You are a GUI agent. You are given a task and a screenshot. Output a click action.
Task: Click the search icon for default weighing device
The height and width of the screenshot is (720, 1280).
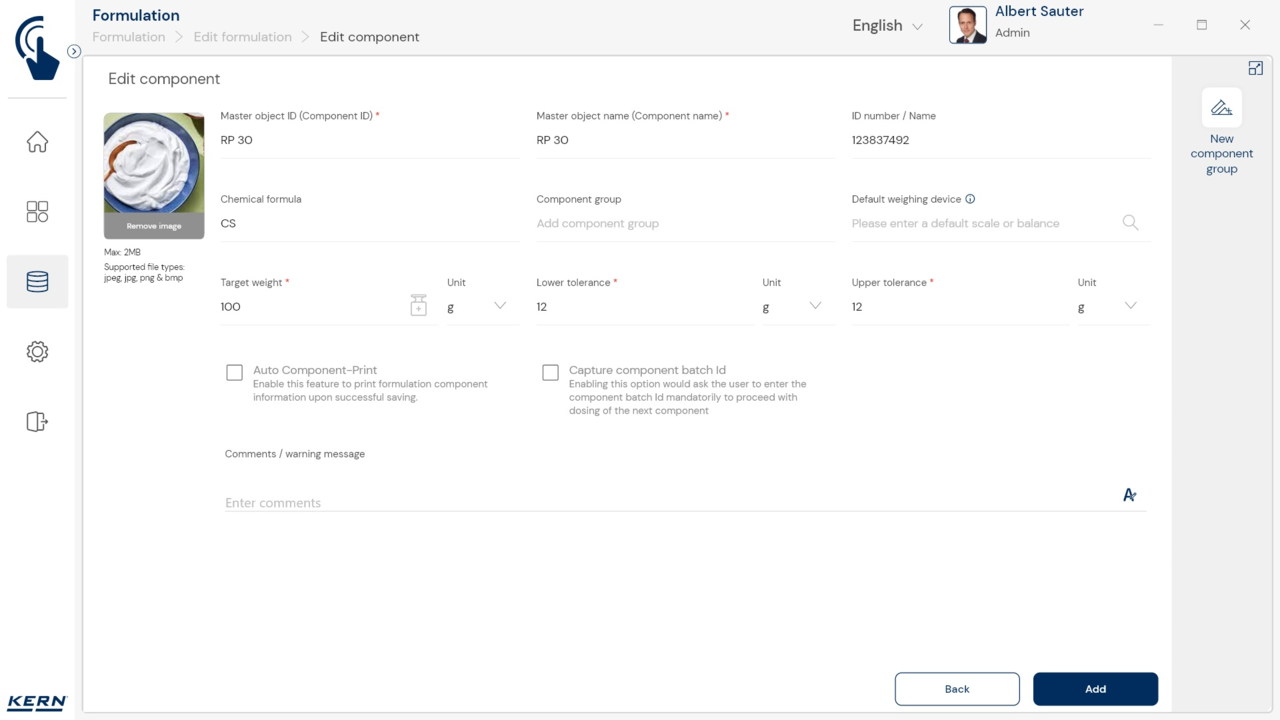pos(1130,223)
